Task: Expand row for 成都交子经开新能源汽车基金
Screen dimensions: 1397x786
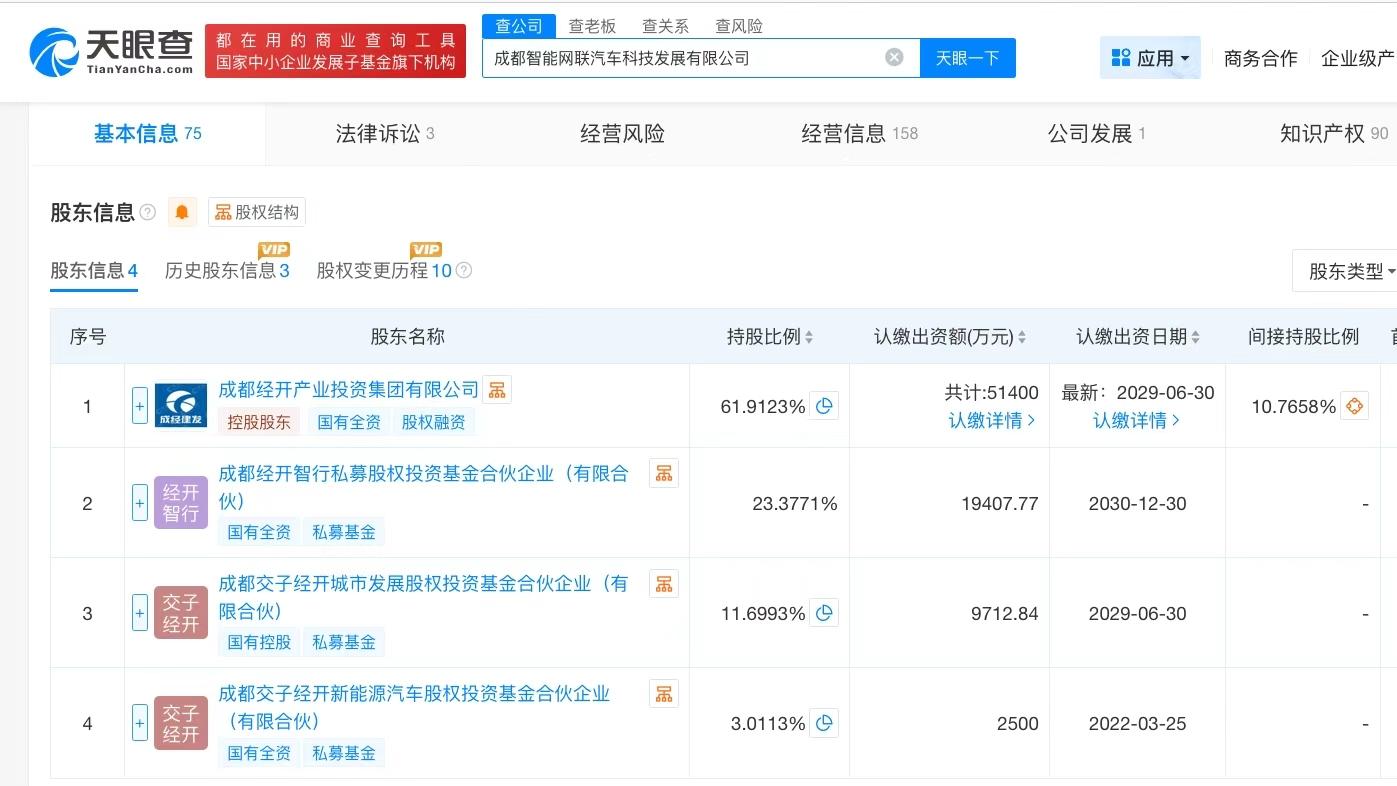Action: click(139, 723)
